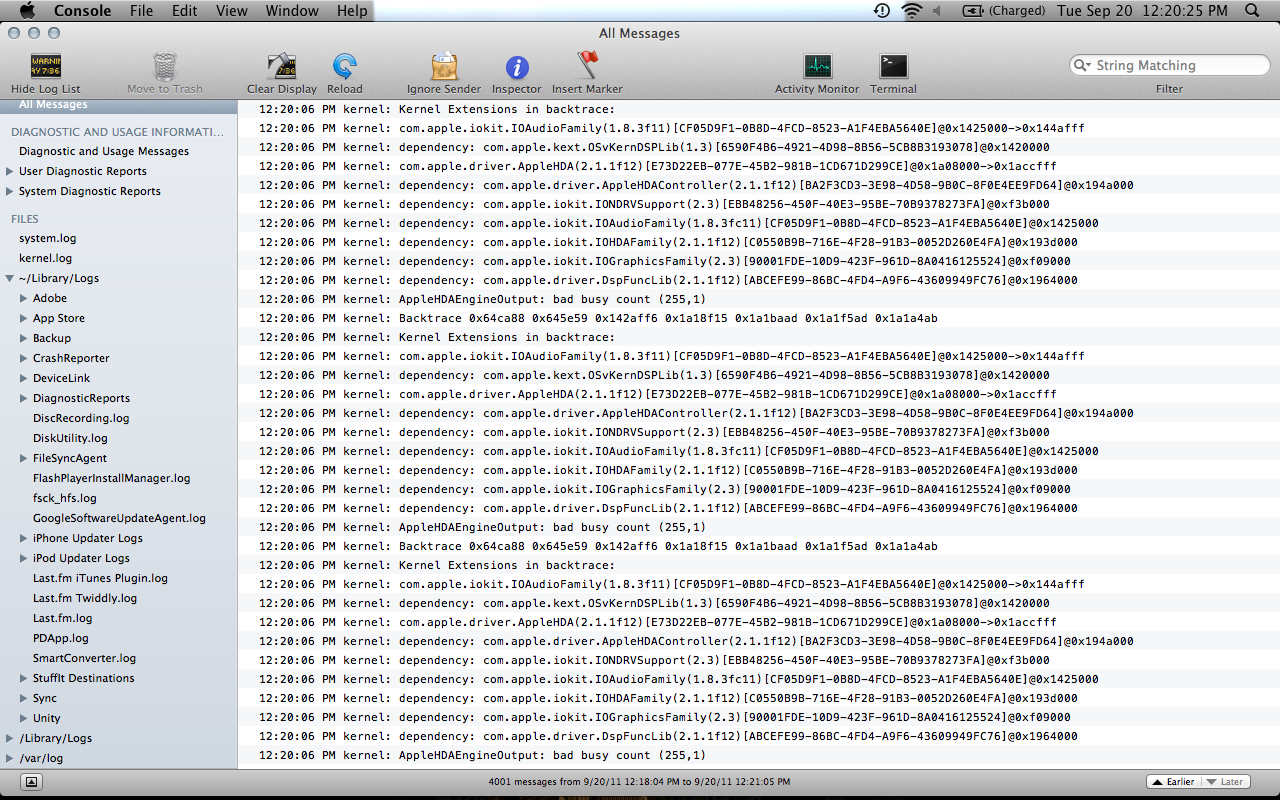Click the date and time in menu bar

point(1143,11)
